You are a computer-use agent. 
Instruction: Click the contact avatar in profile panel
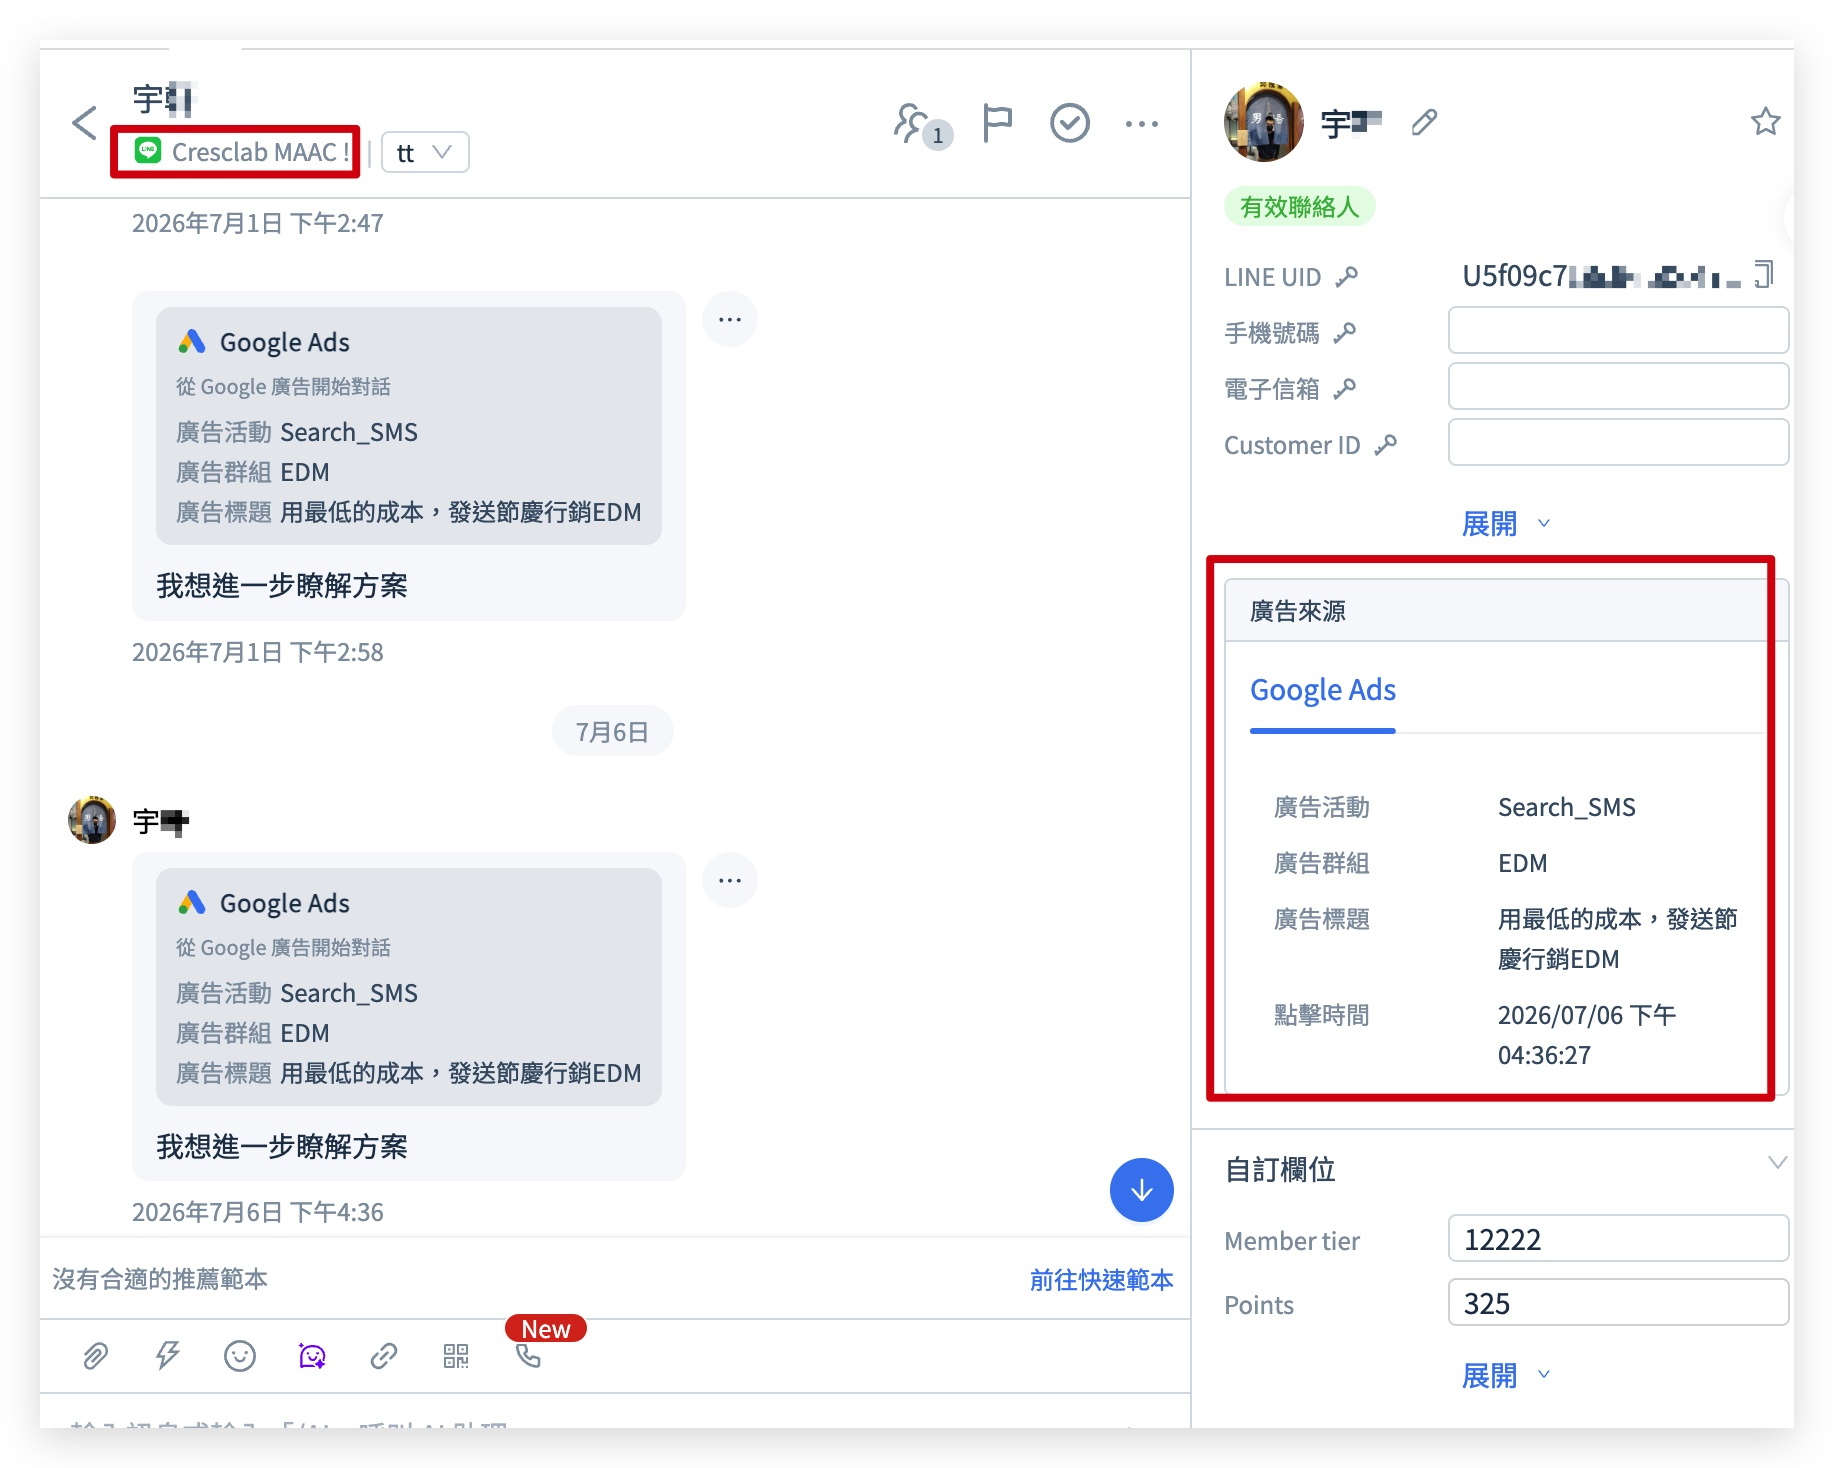tap(1264, 122)
